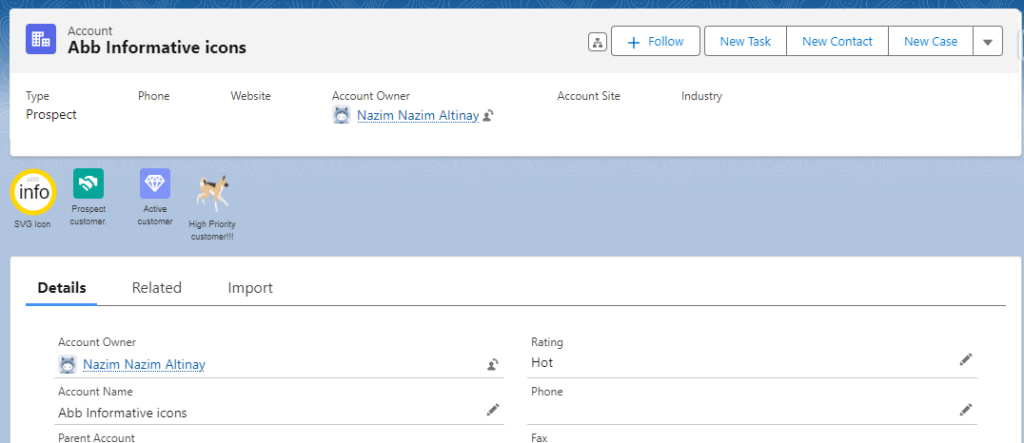This screenshot has height=443, width=1024.
Task: Select the Details tab
Action: click(62, 288)
